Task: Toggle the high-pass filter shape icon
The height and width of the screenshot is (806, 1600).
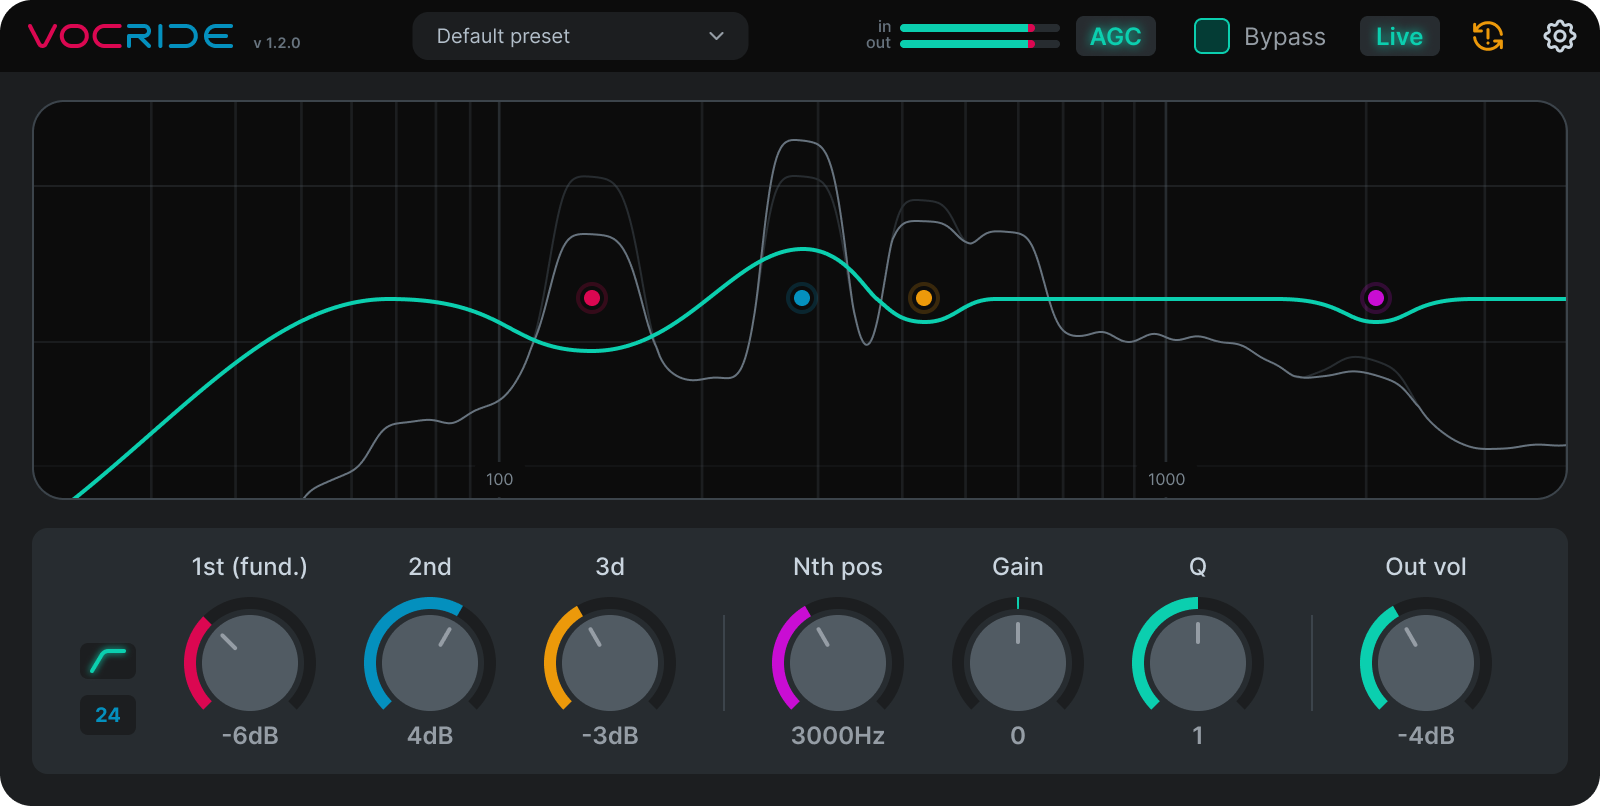Action: (108, 661)
